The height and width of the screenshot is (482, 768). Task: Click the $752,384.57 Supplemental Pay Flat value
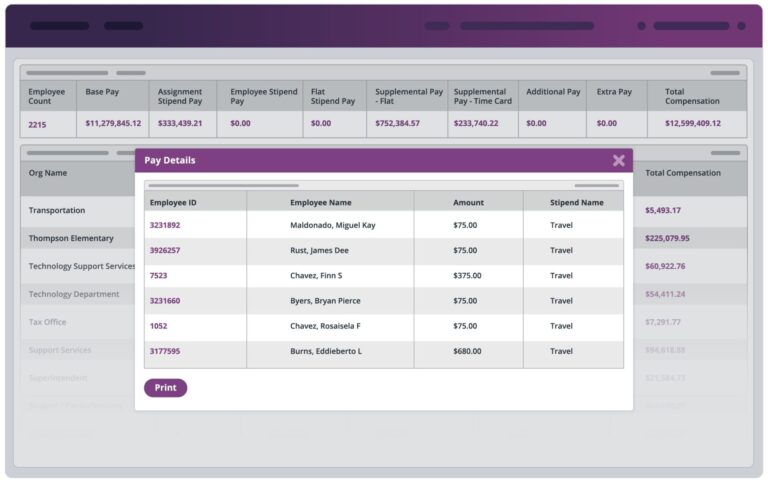(397, 123)
